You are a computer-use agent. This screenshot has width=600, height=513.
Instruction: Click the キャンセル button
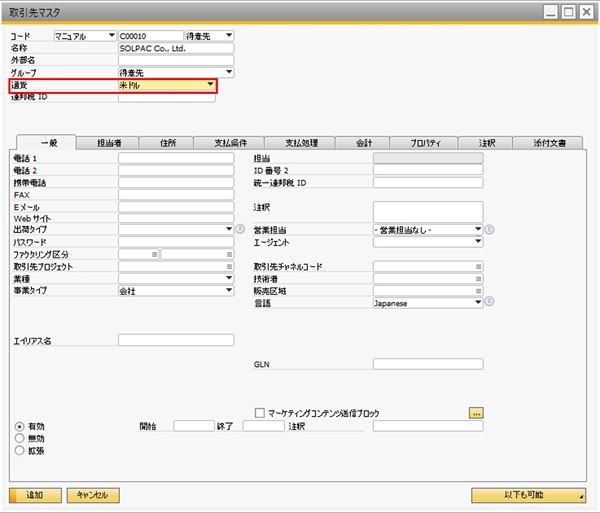click(x=93, y=495)
